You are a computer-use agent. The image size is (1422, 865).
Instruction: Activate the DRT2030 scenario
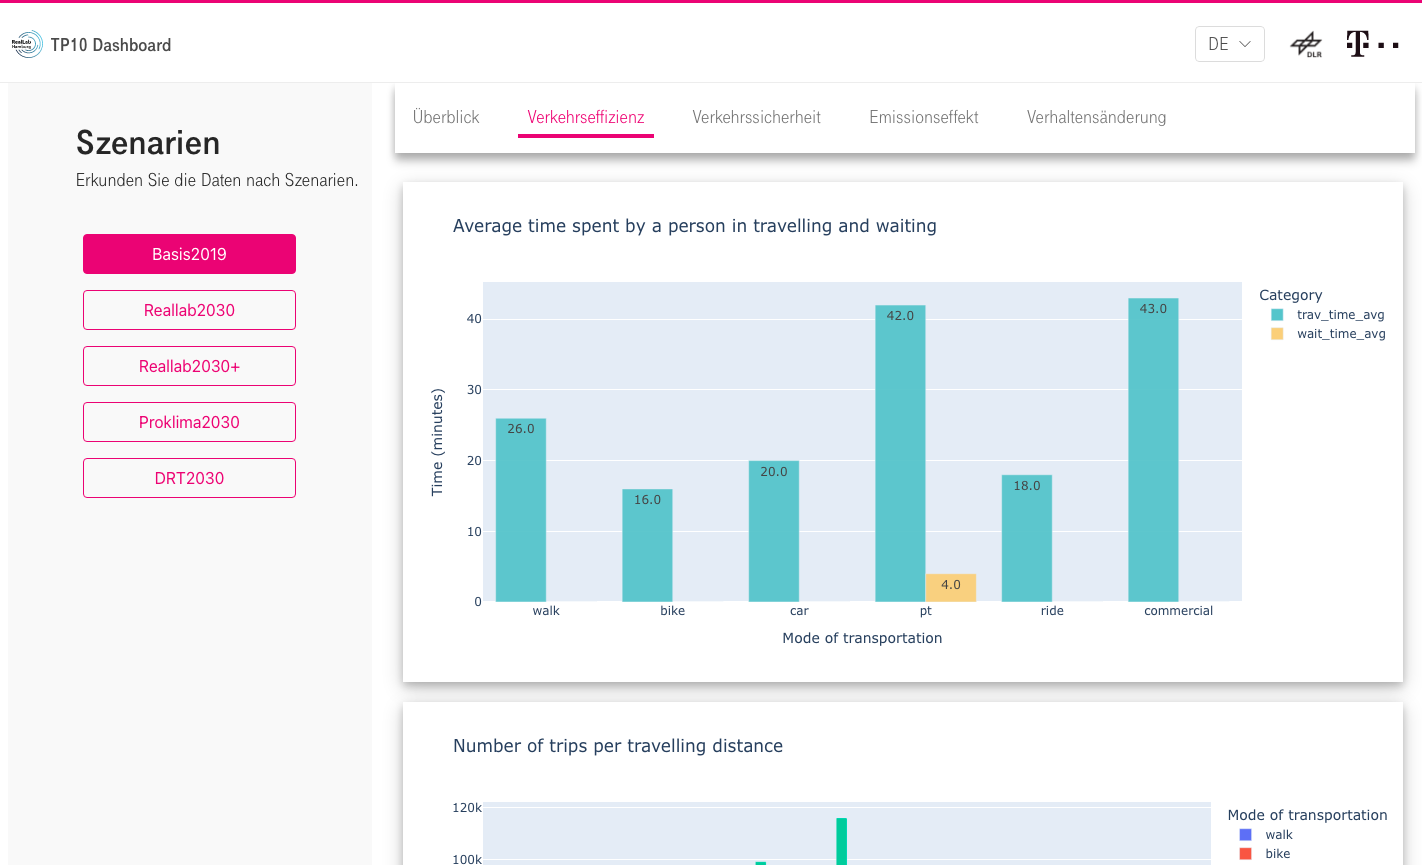coord(189,478)
